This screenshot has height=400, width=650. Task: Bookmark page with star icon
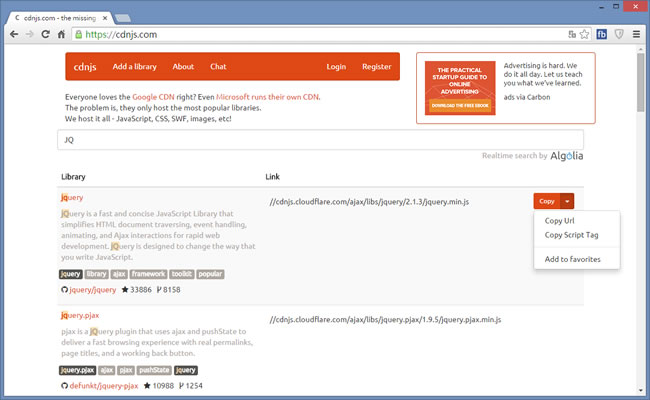click(584, 34)
